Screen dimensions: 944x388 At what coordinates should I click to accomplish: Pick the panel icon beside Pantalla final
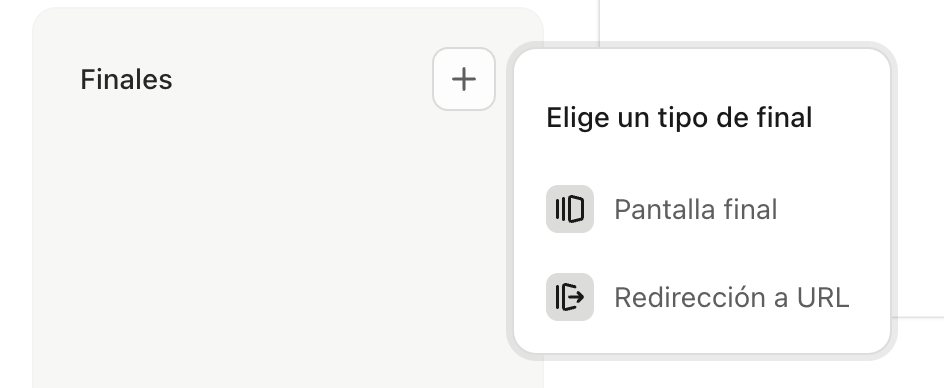pyautogui.click(x=570, y=209)
